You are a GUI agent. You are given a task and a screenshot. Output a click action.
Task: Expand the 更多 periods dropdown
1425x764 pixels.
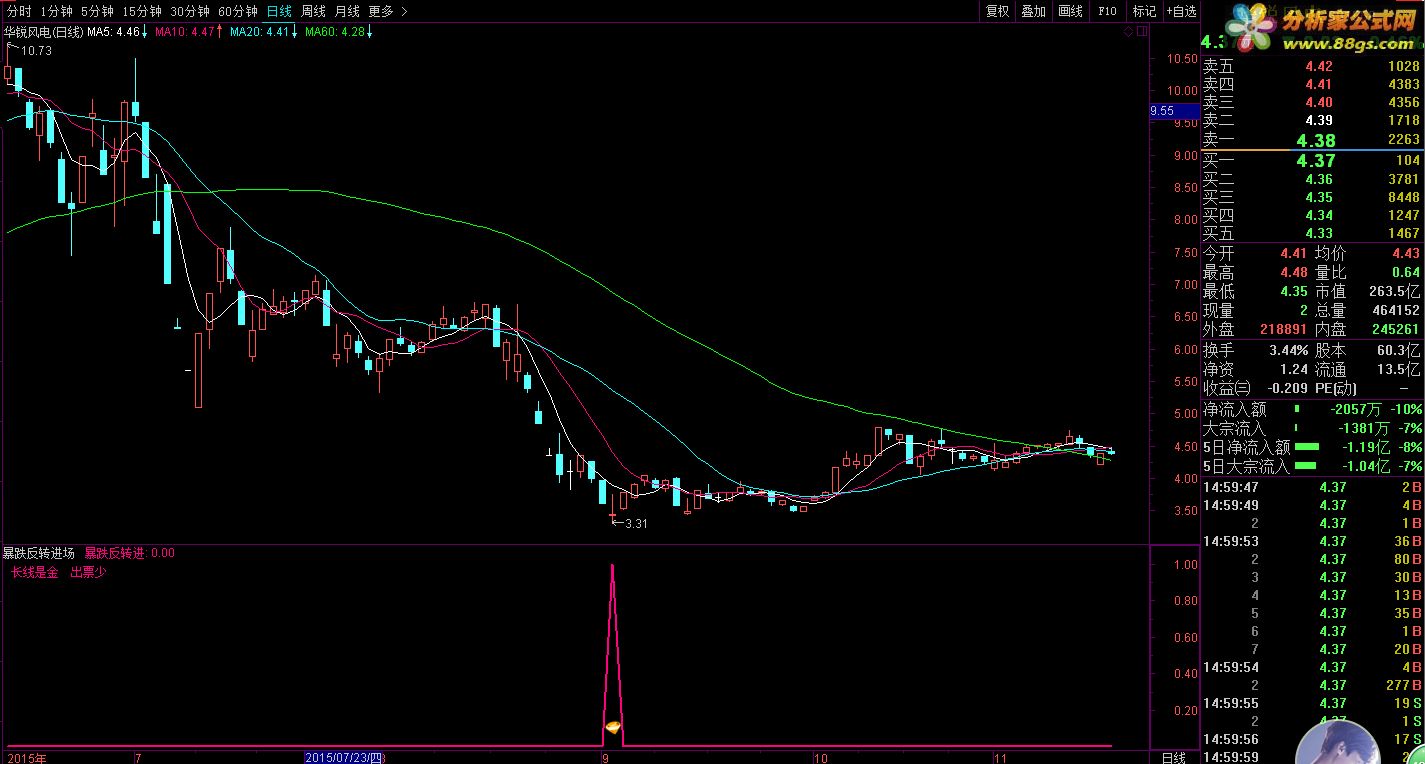[x=387, y=11]
